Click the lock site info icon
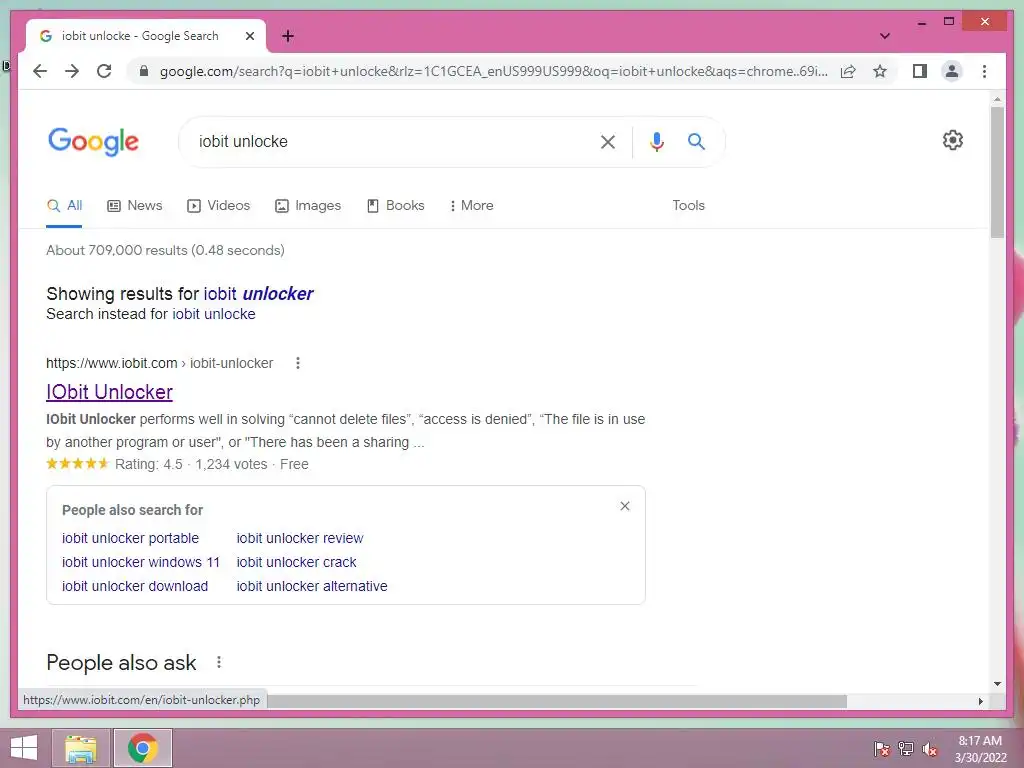This screenshot has height=768, width=1024. pyautogui.click(x=144, y=71)
